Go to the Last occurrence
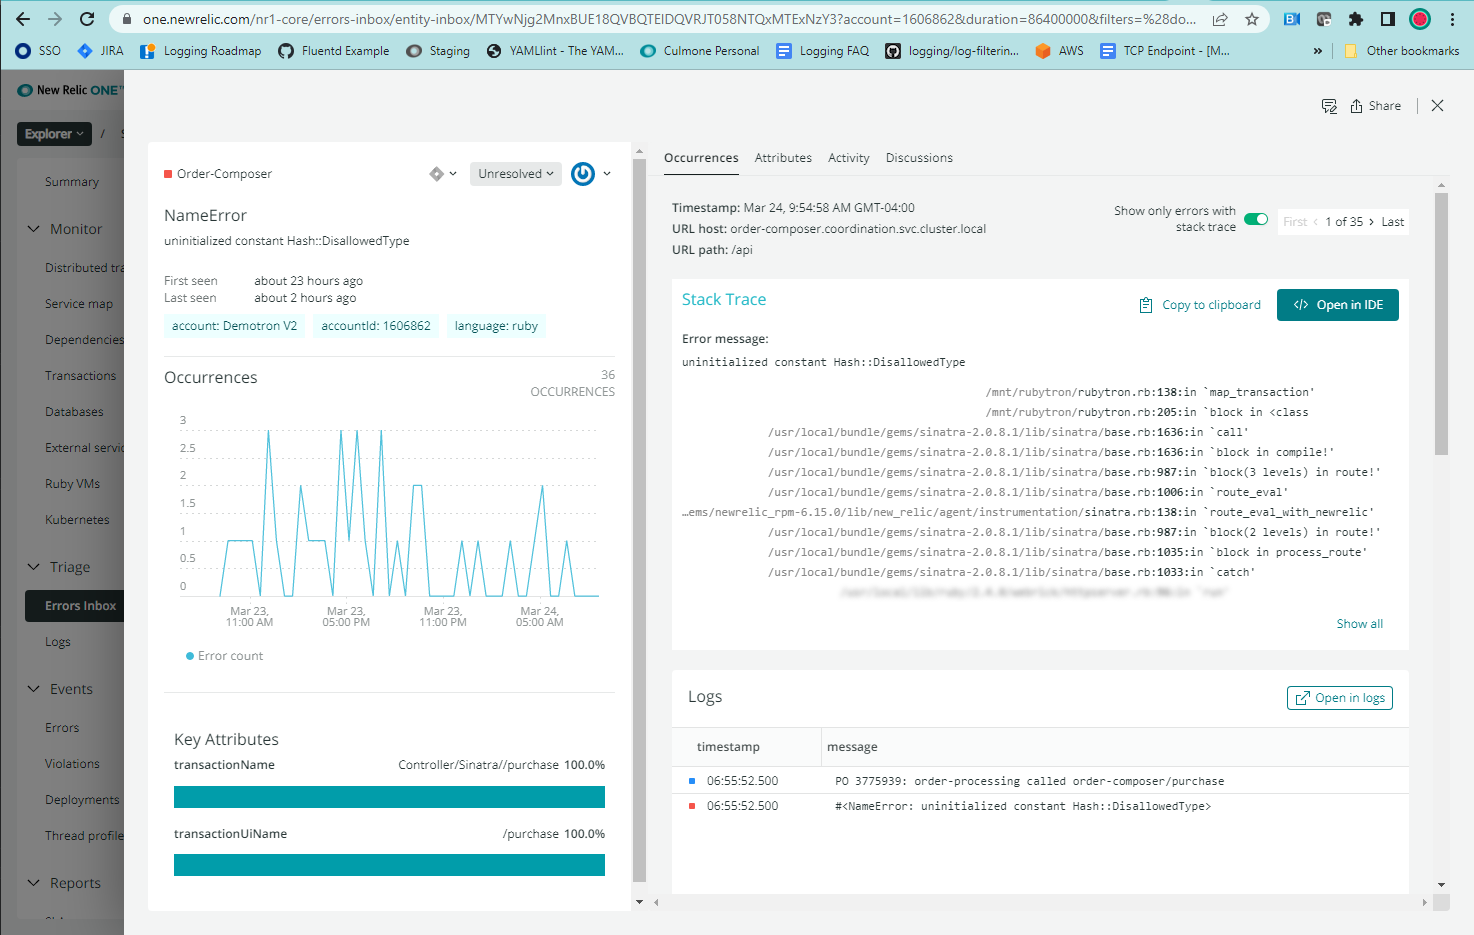 pos(1392,221)
